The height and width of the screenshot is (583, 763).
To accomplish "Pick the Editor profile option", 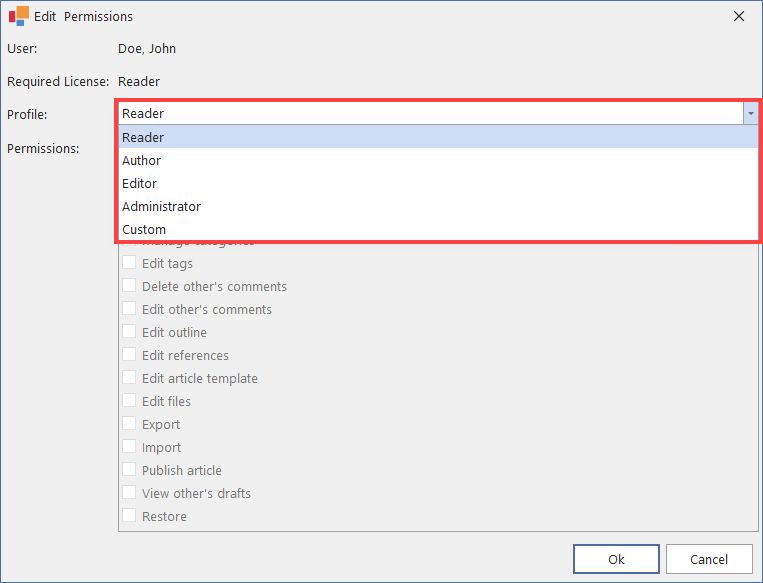I will coord(139,183).
